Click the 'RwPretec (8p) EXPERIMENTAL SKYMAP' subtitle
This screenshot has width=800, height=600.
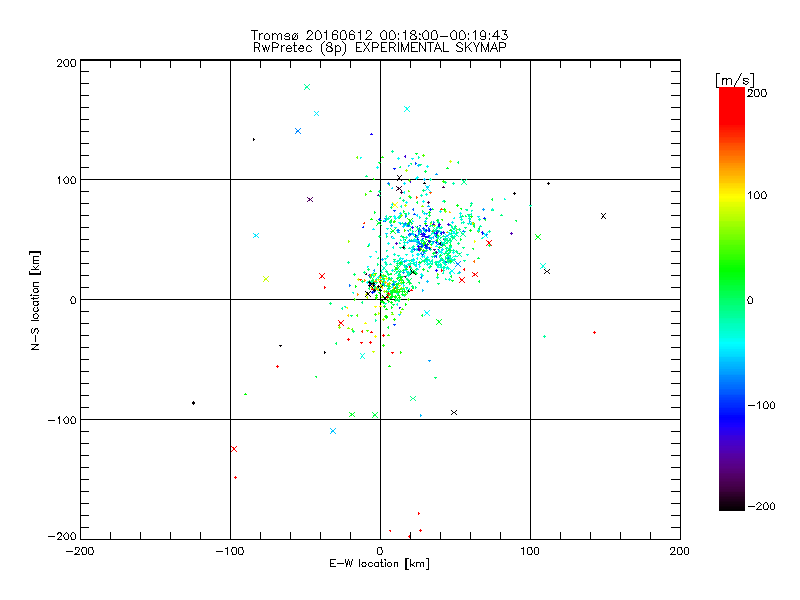(x=380, y=48)
